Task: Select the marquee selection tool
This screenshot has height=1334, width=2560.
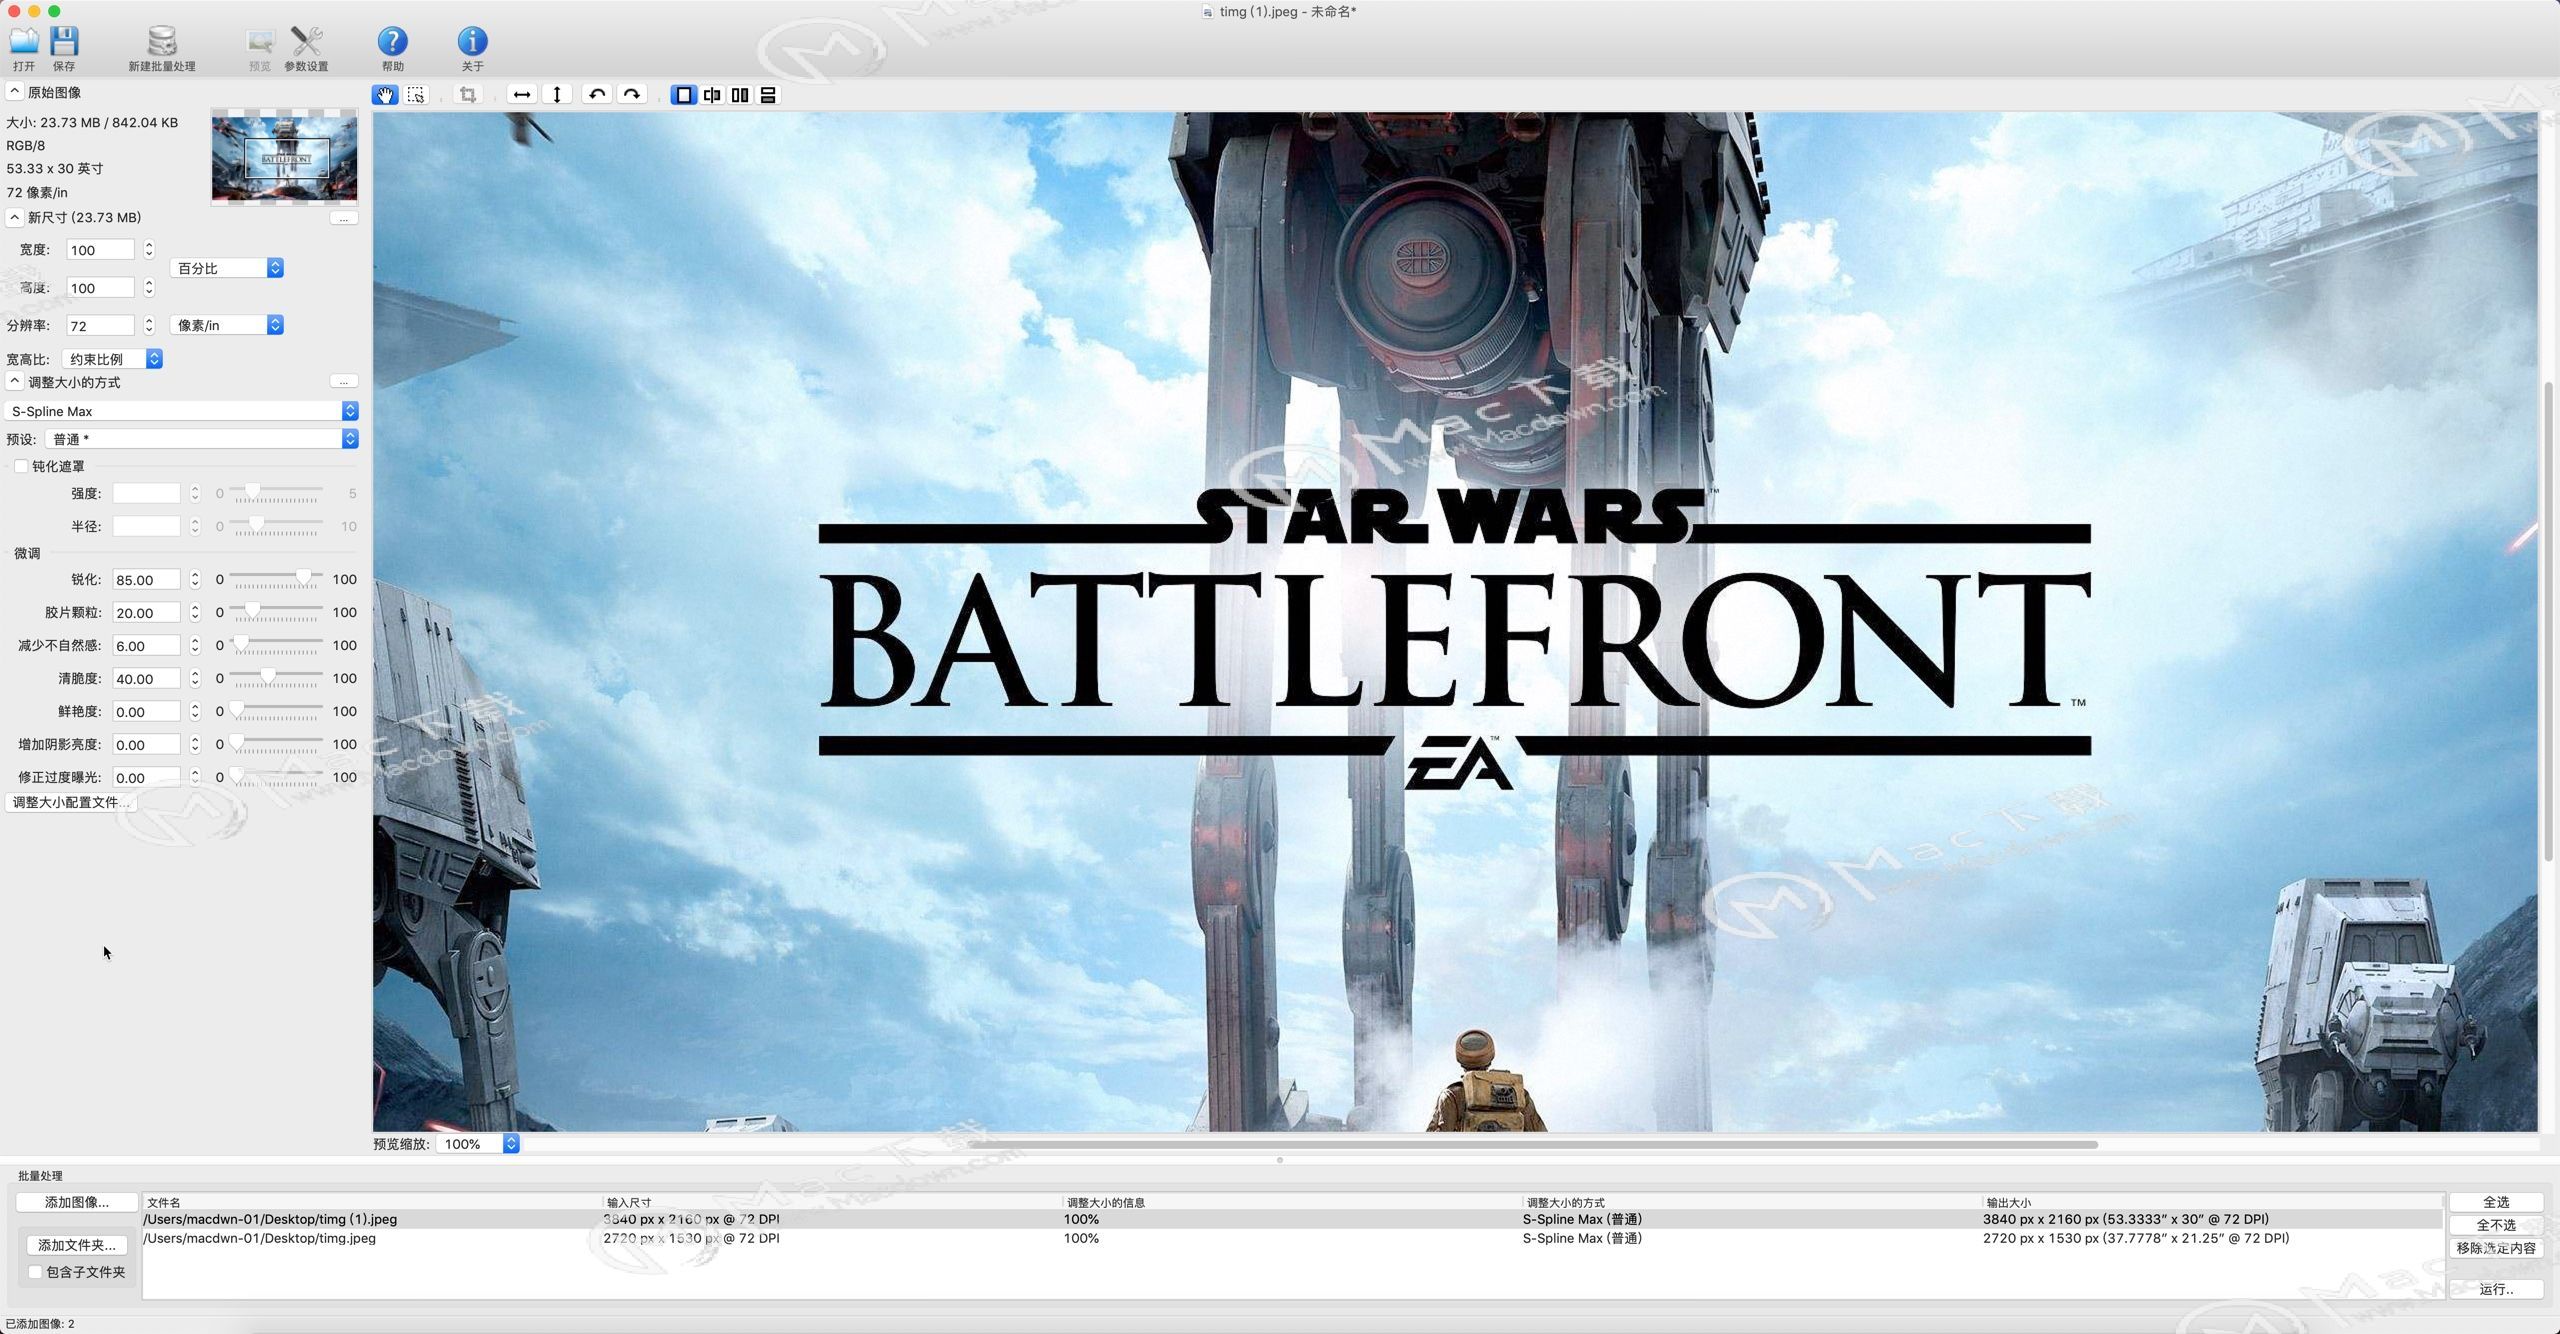Action: click(416, 95)
